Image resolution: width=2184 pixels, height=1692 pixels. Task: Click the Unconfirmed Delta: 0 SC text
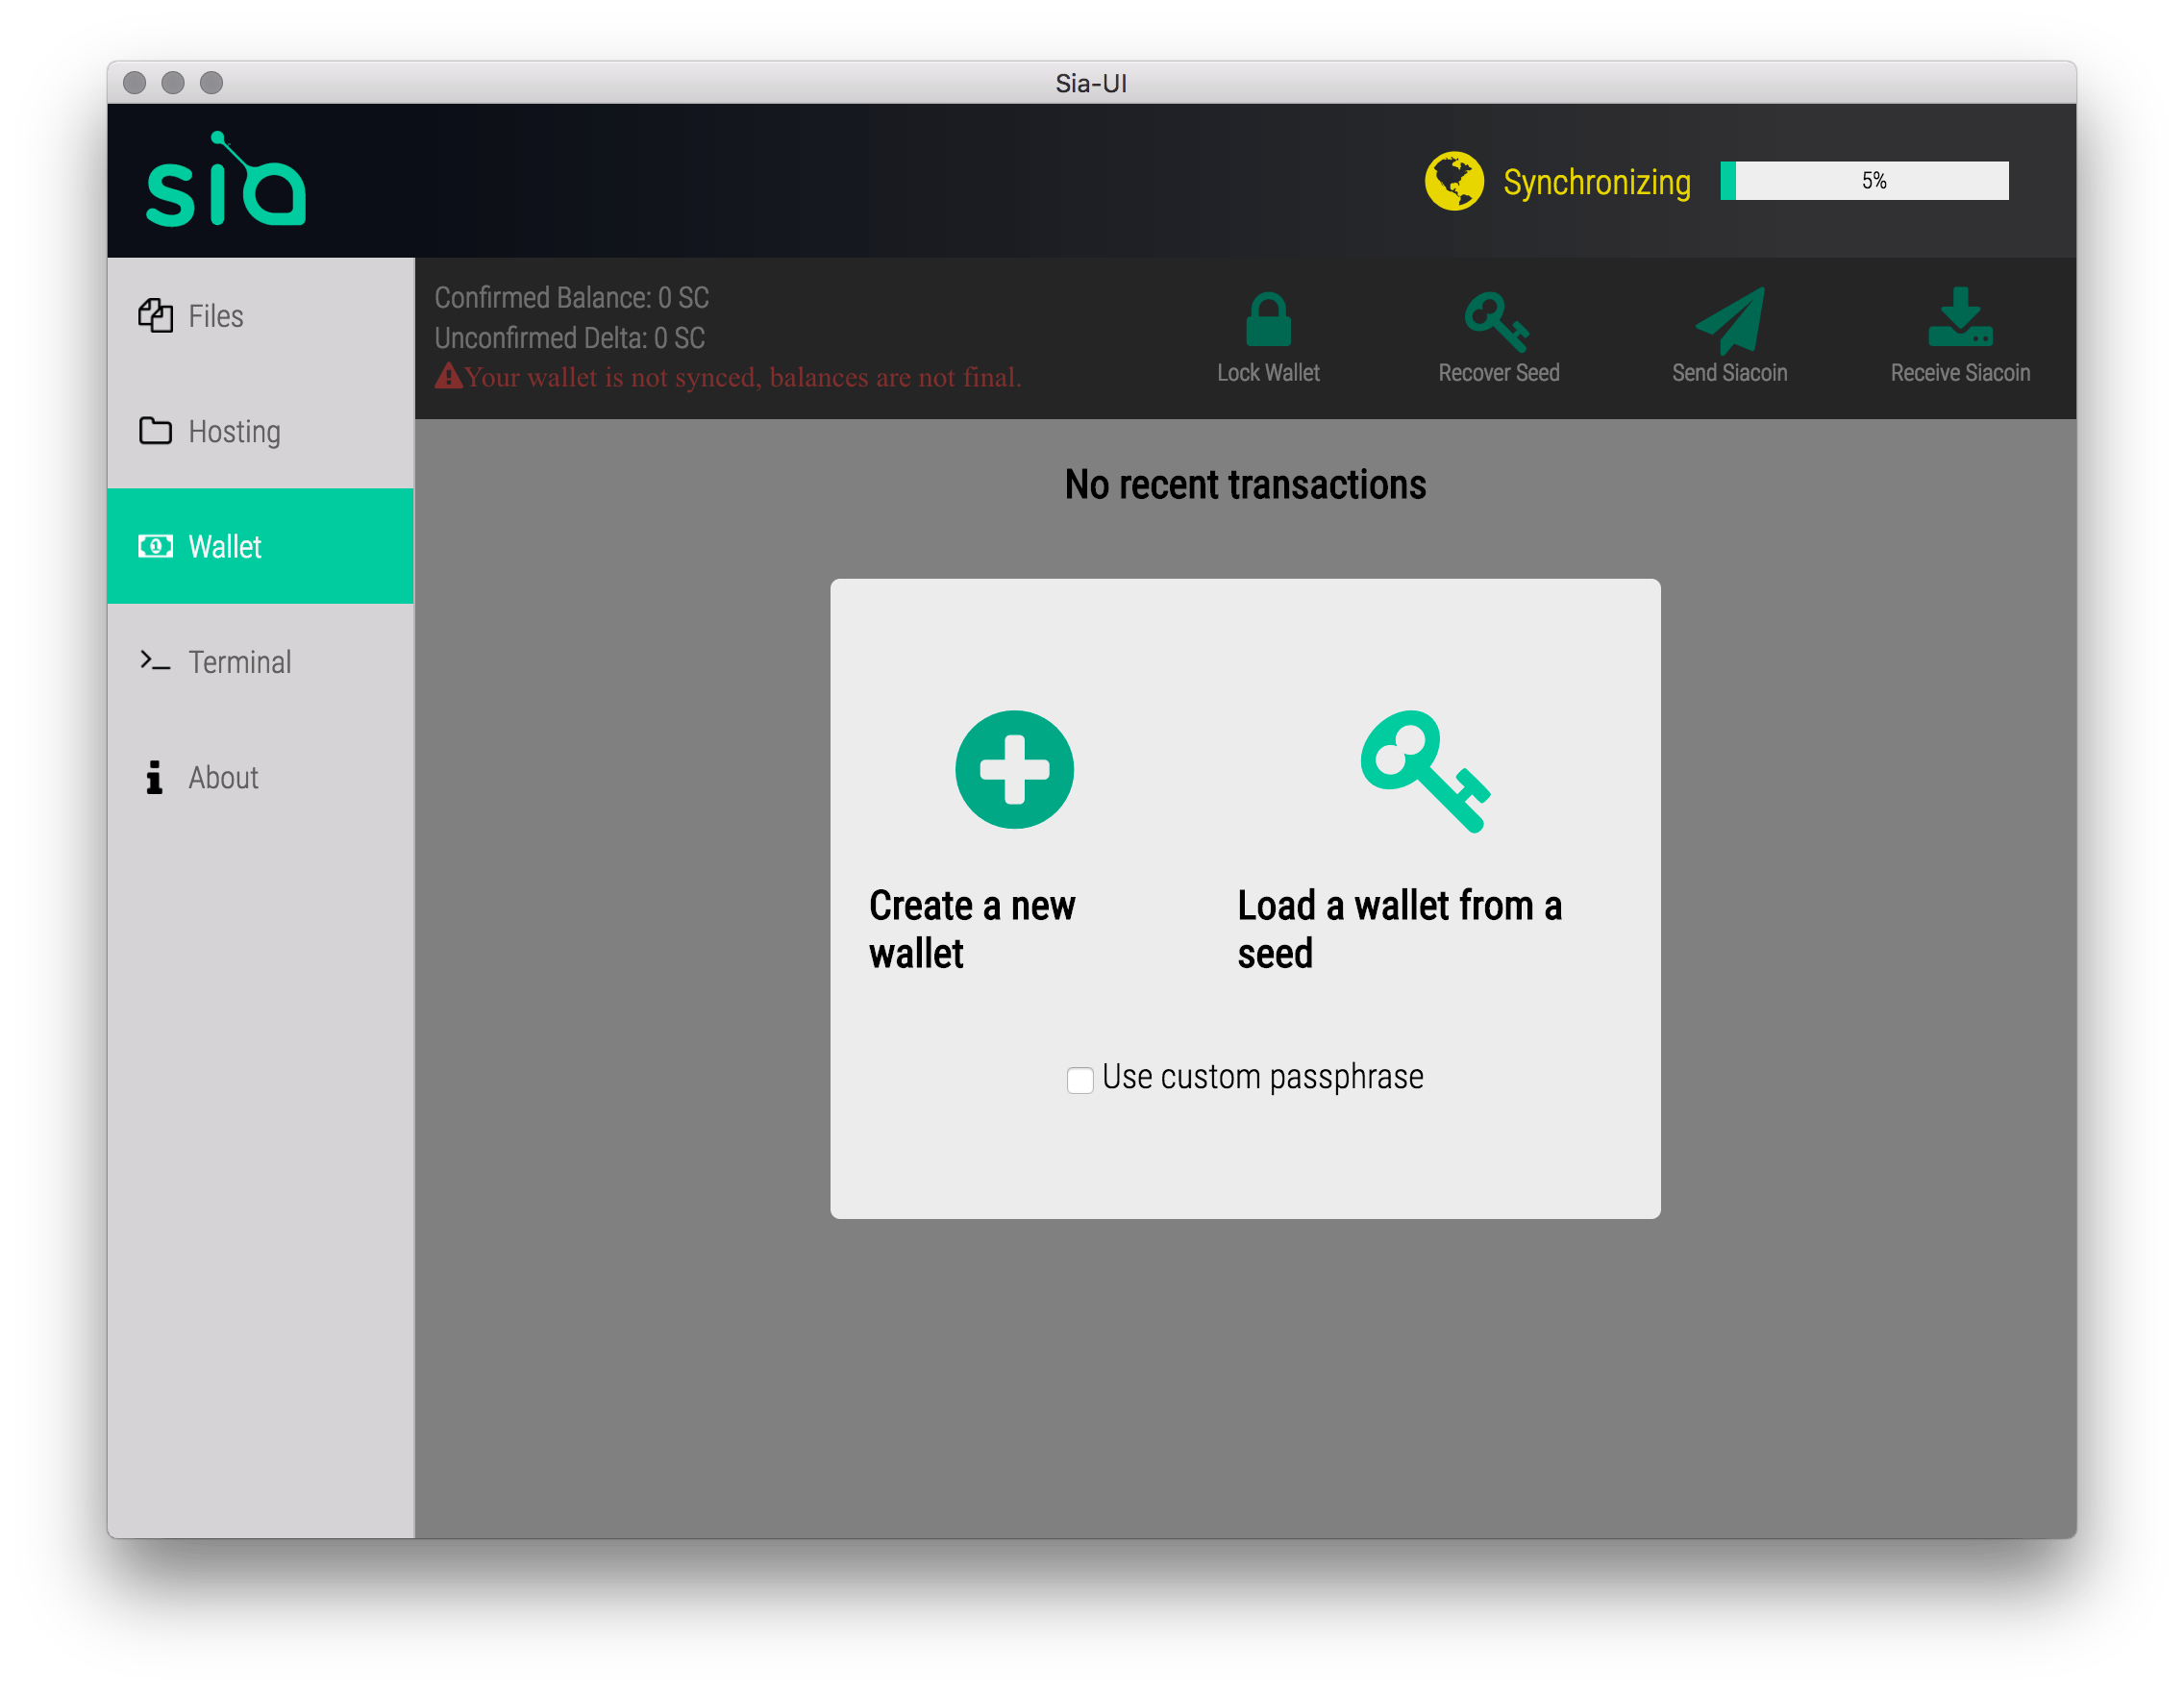[570, 338]
